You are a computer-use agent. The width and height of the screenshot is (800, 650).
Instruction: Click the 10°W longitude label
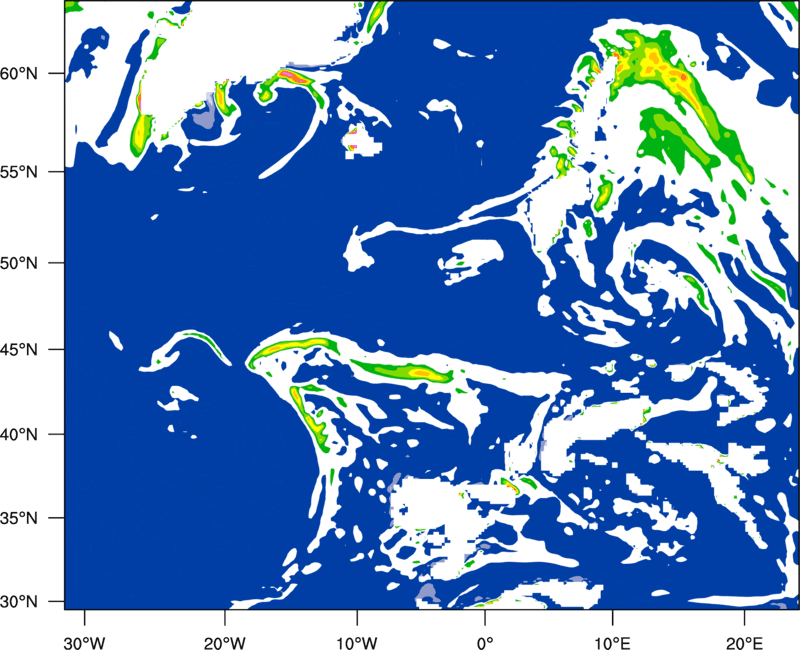point(357,643)
